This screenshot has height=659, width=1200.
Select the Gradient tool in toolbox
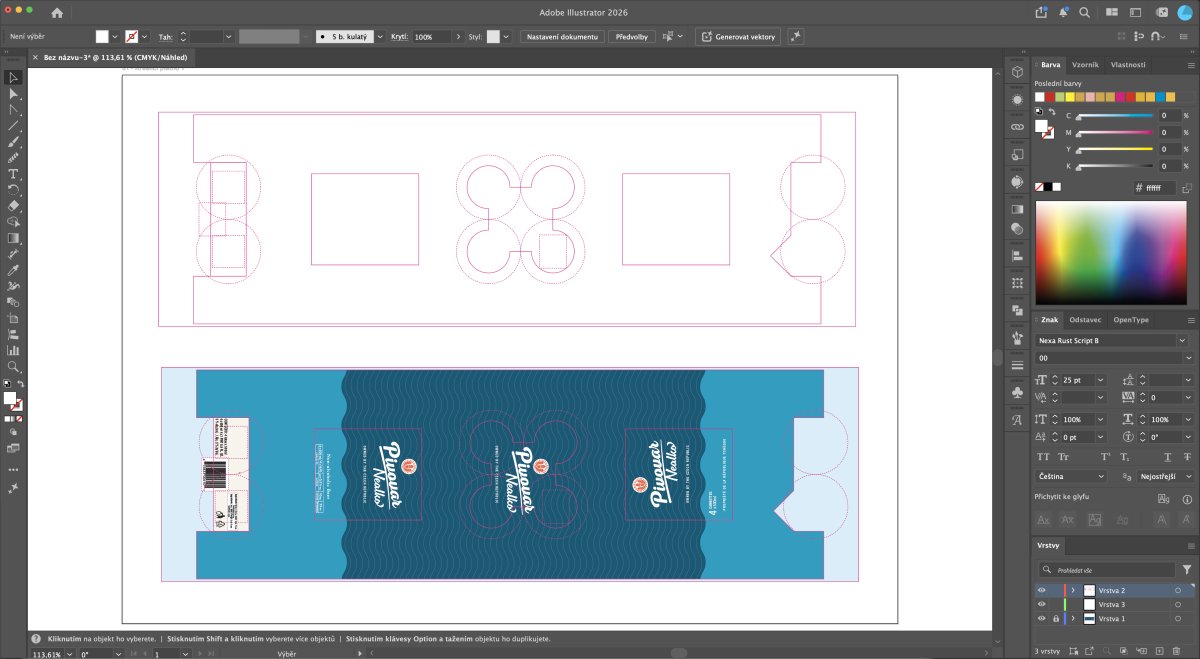13,238
